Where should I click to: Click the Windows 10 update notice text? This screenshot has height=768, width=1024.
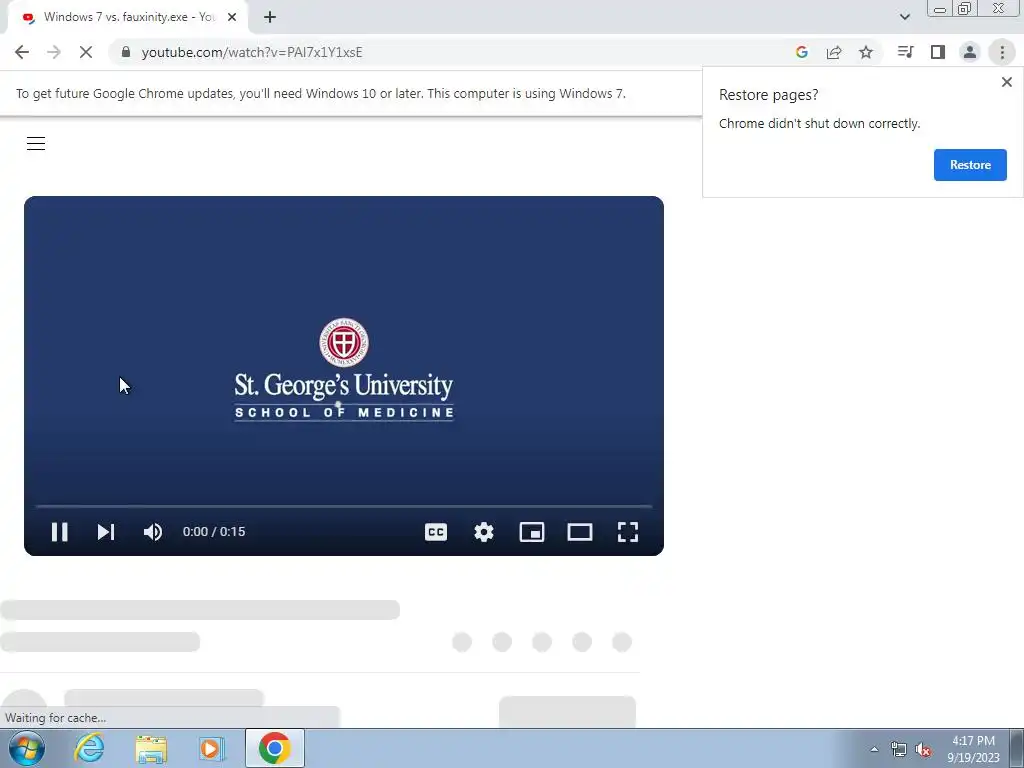tap(321, 93)
